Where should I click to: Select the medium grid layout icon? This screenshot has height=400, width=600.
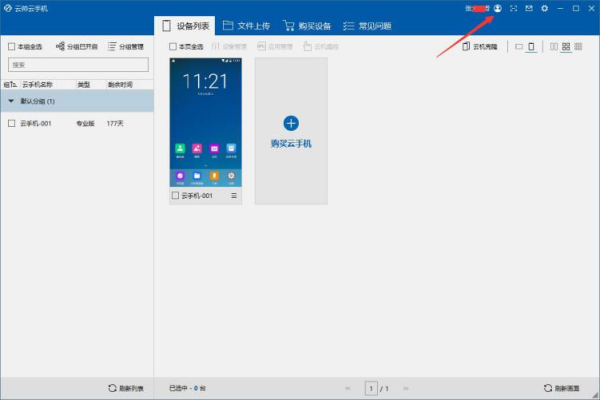pyautogui.click(x=566, y=47)
